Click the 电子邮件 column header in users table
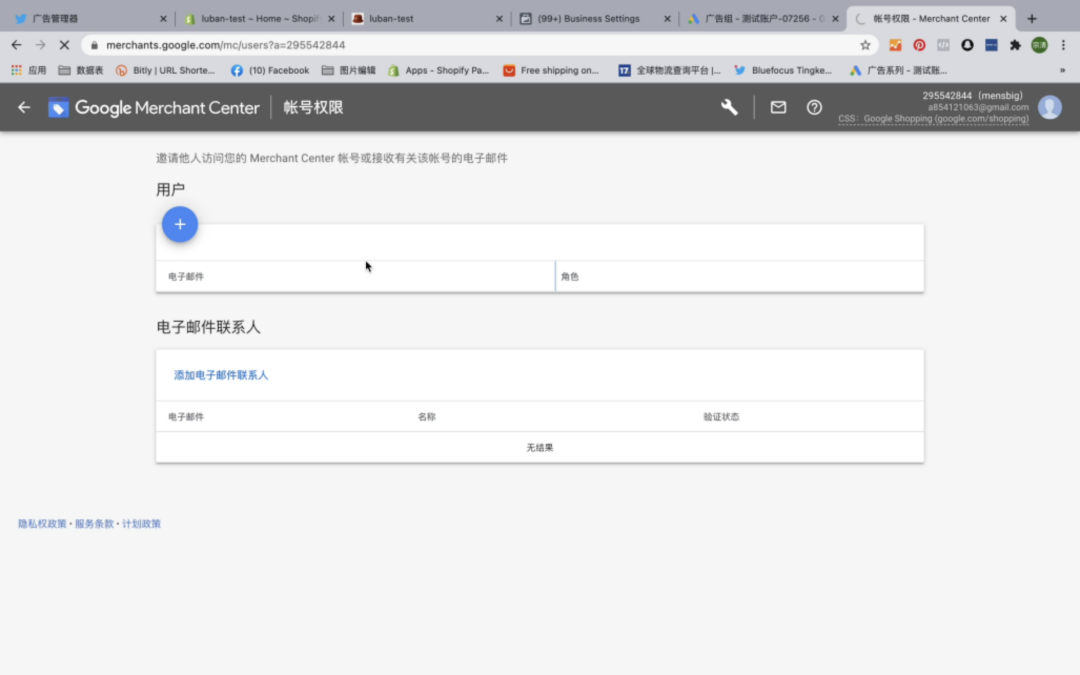1080x675 pixels. [x=186, y=277]
